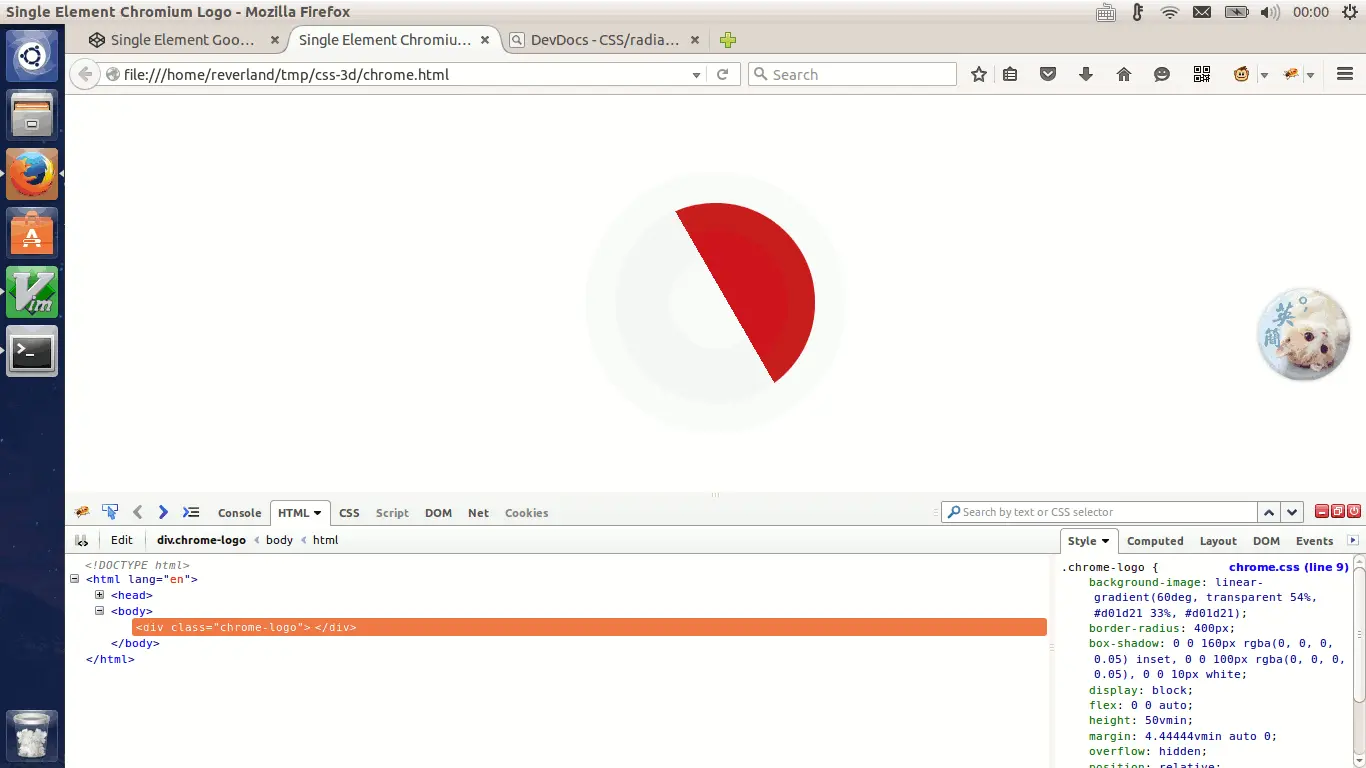
Task: Select the body breadcrumb
Action: 279,540
